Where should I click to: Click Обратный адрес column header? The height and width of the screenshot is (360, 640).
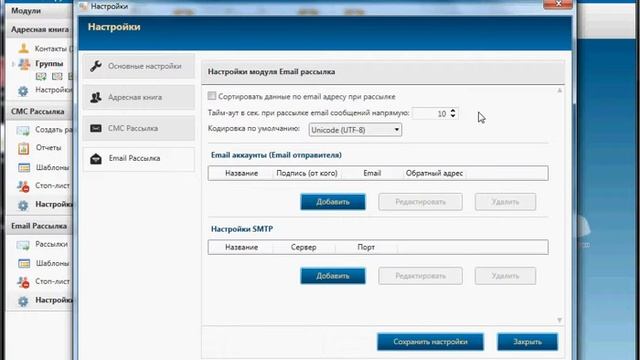(x=434, y=173)
